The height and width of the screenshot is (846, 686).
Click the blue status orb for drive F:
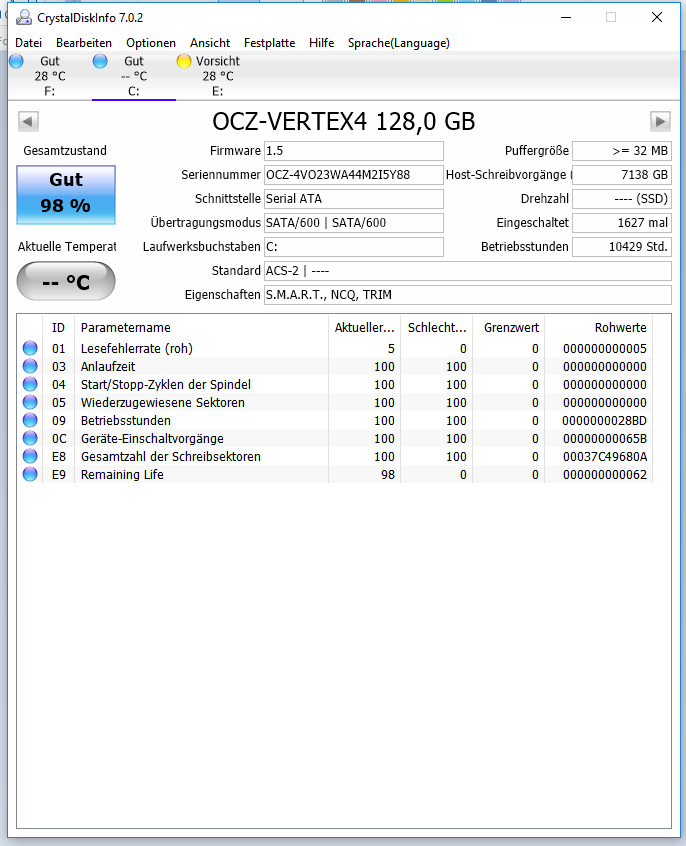(17, 61)
